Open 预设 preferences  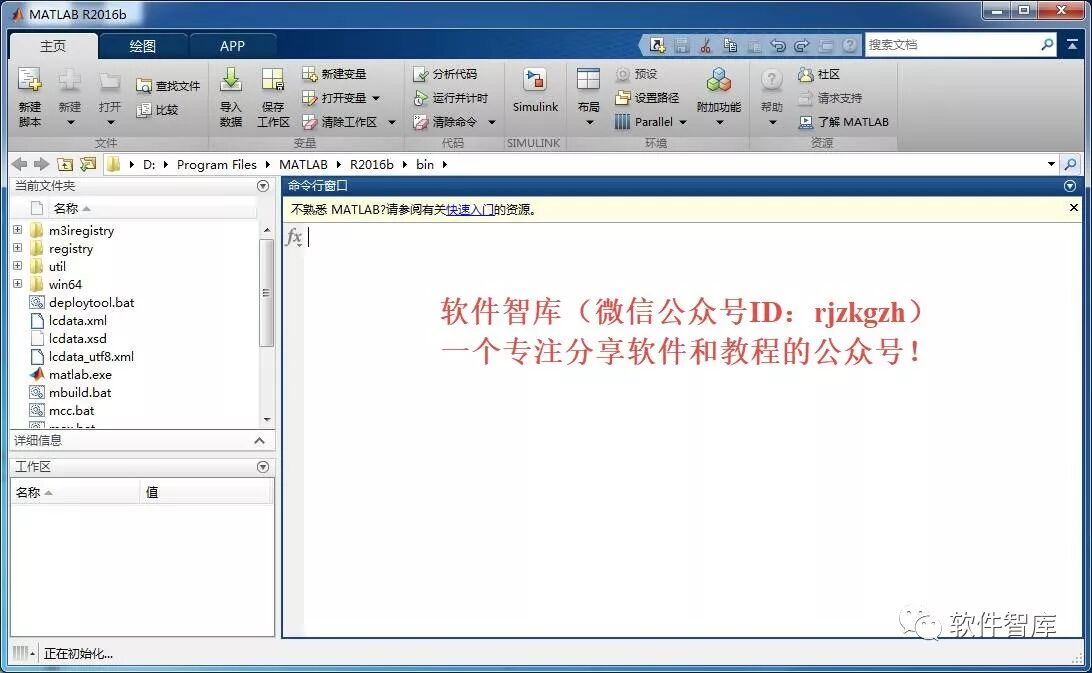[637, 74]
